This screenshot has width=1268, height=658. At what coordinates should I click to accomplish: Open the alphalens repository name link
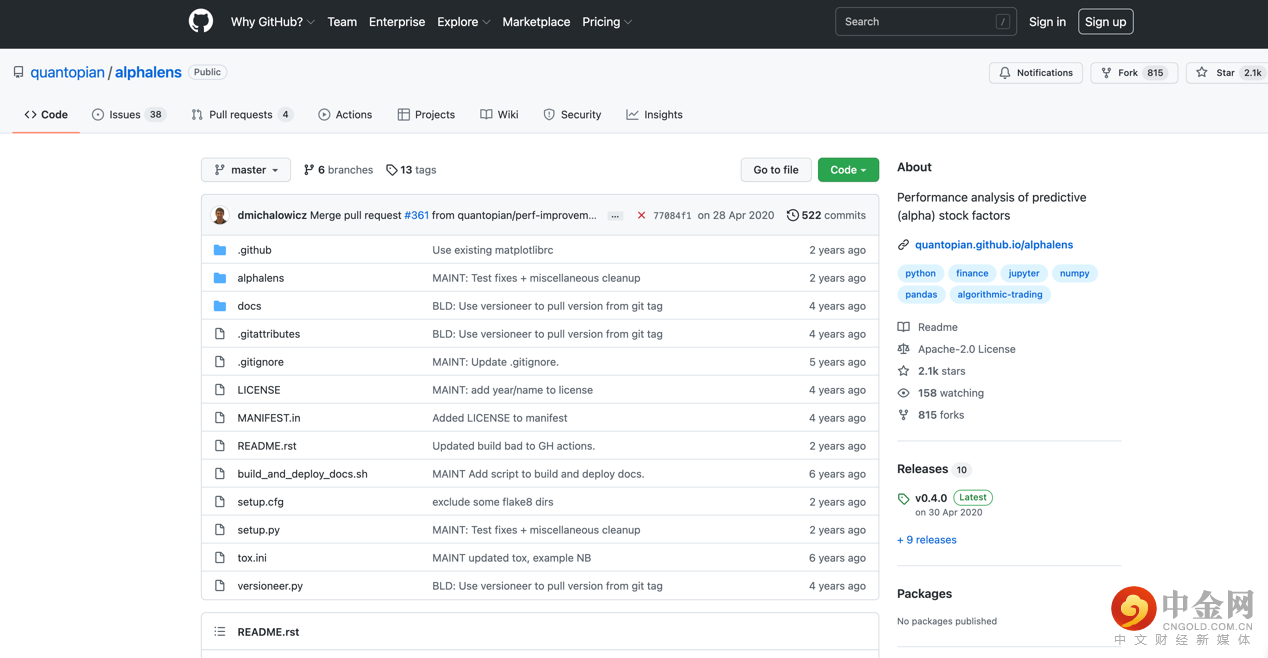pyautogui.click(x=148, y=72)
